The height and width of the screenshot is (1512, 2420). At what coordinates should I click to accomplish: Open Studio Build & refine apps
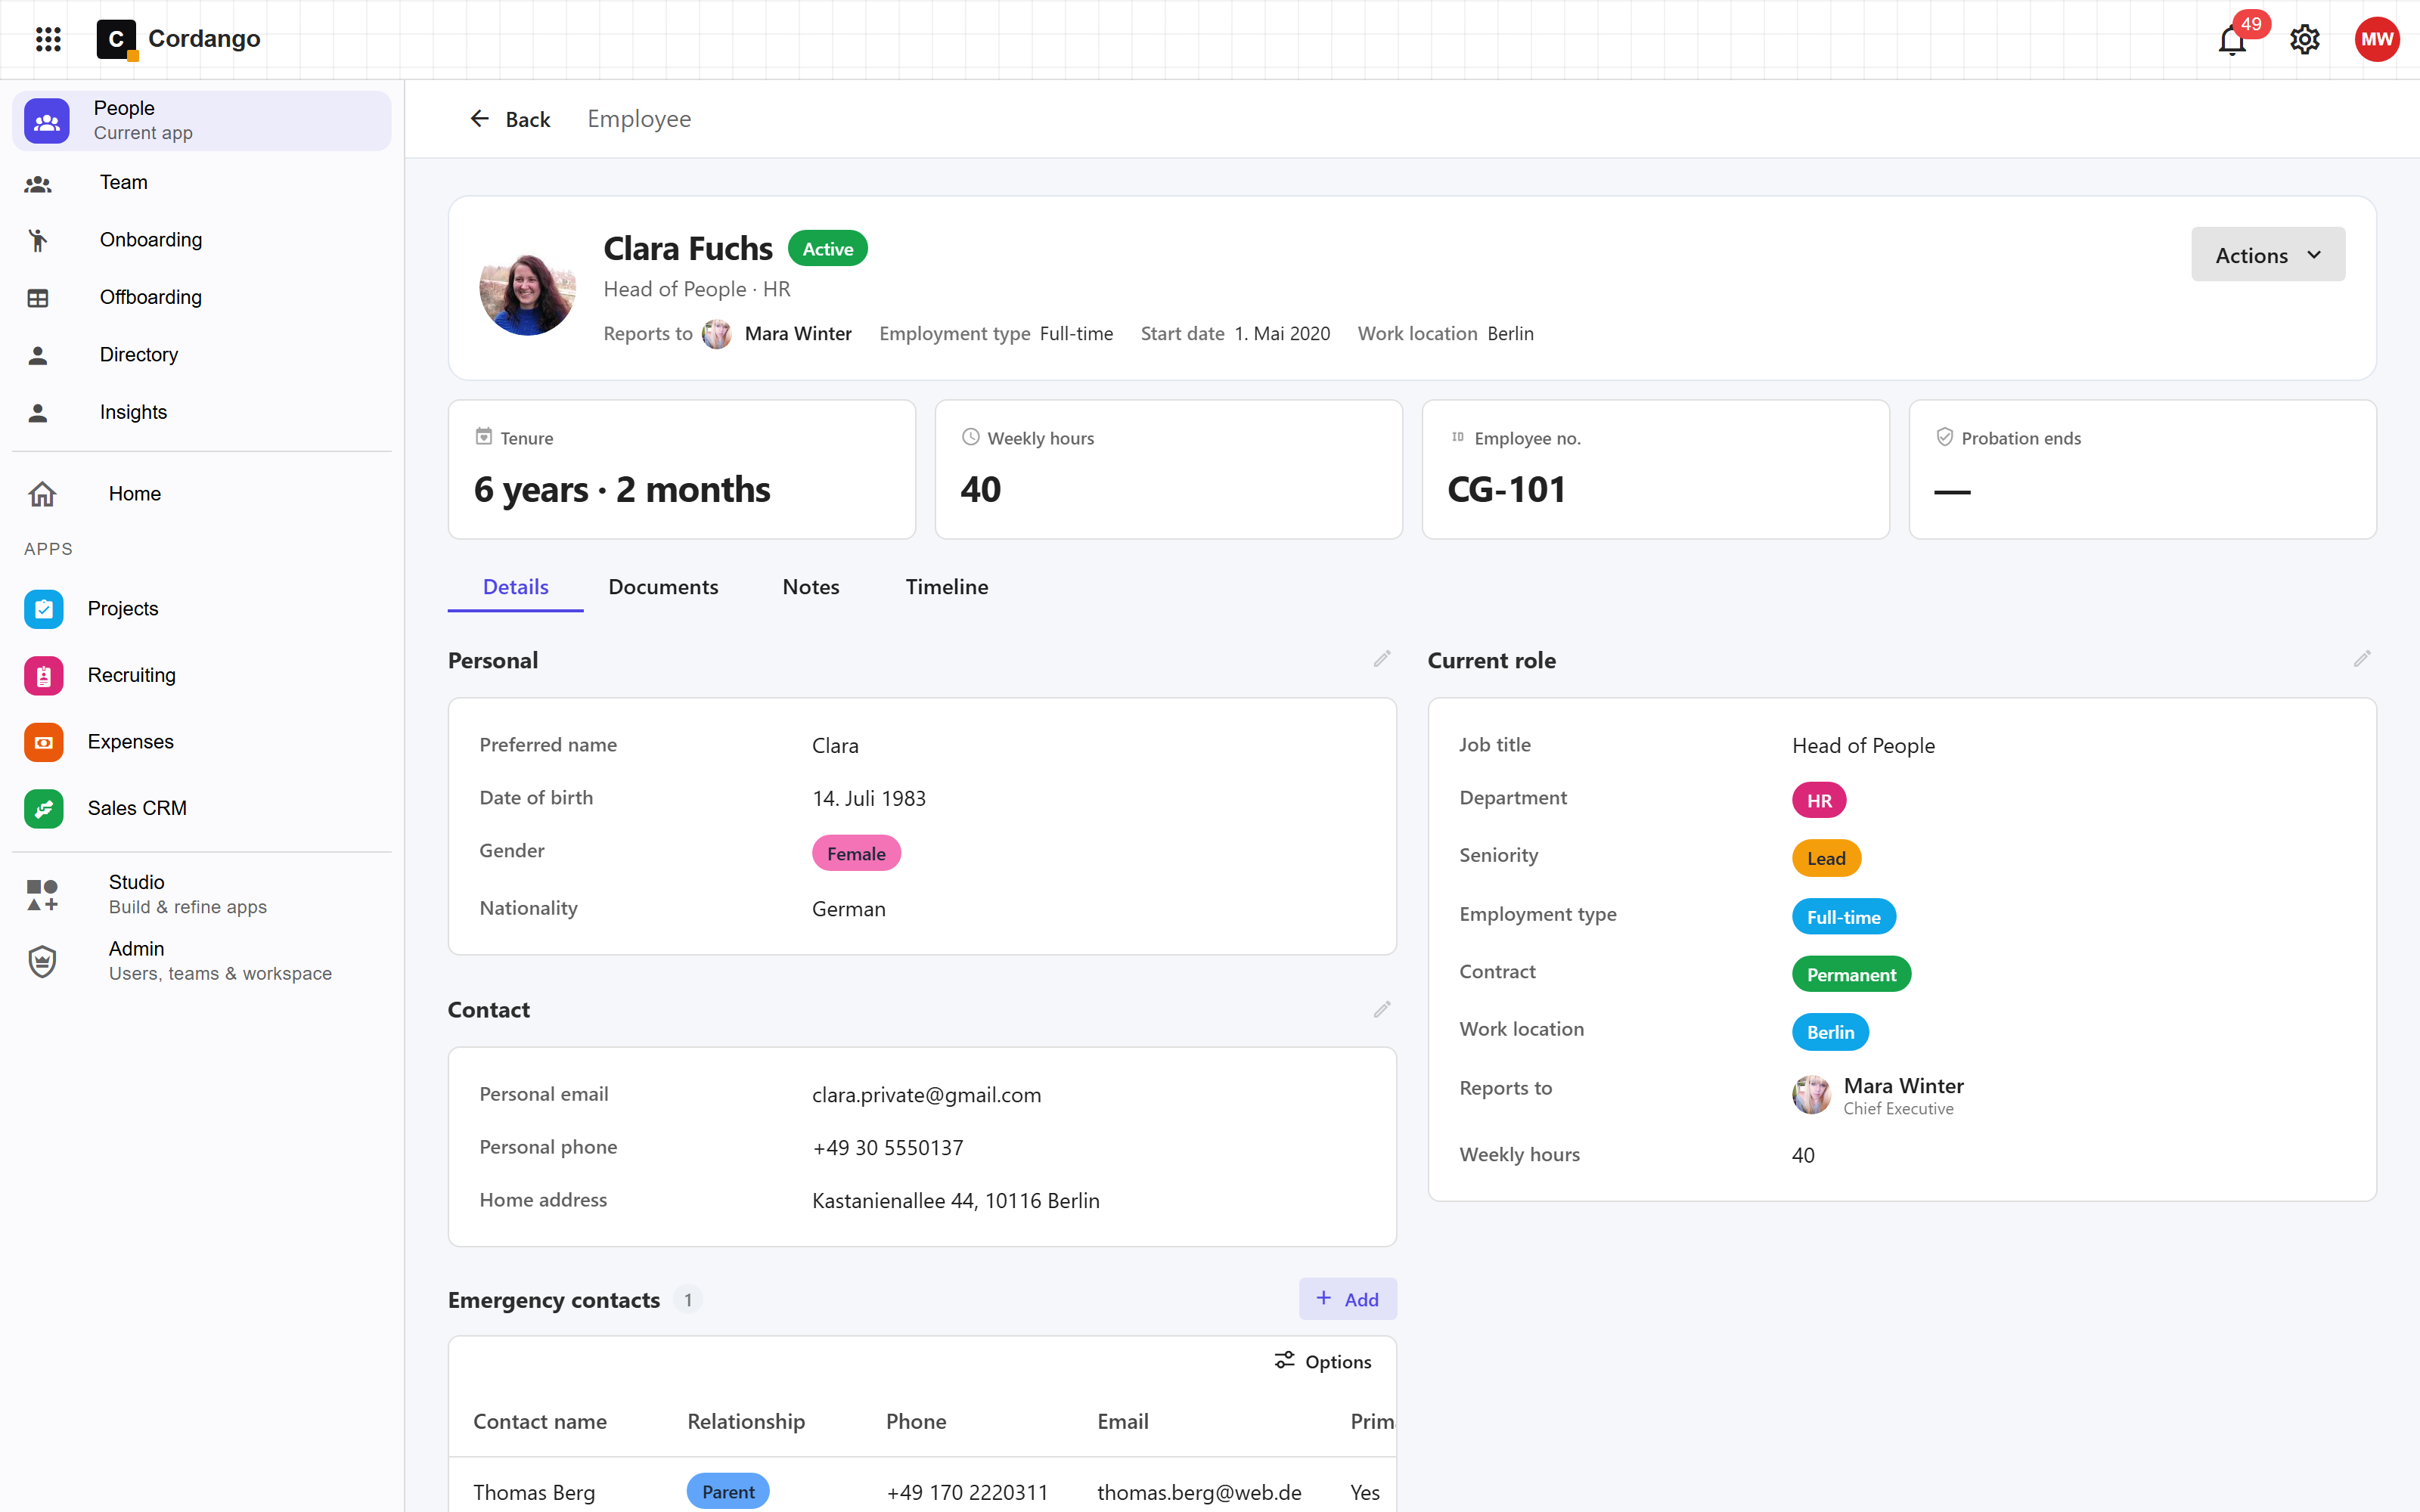[201, 894]
